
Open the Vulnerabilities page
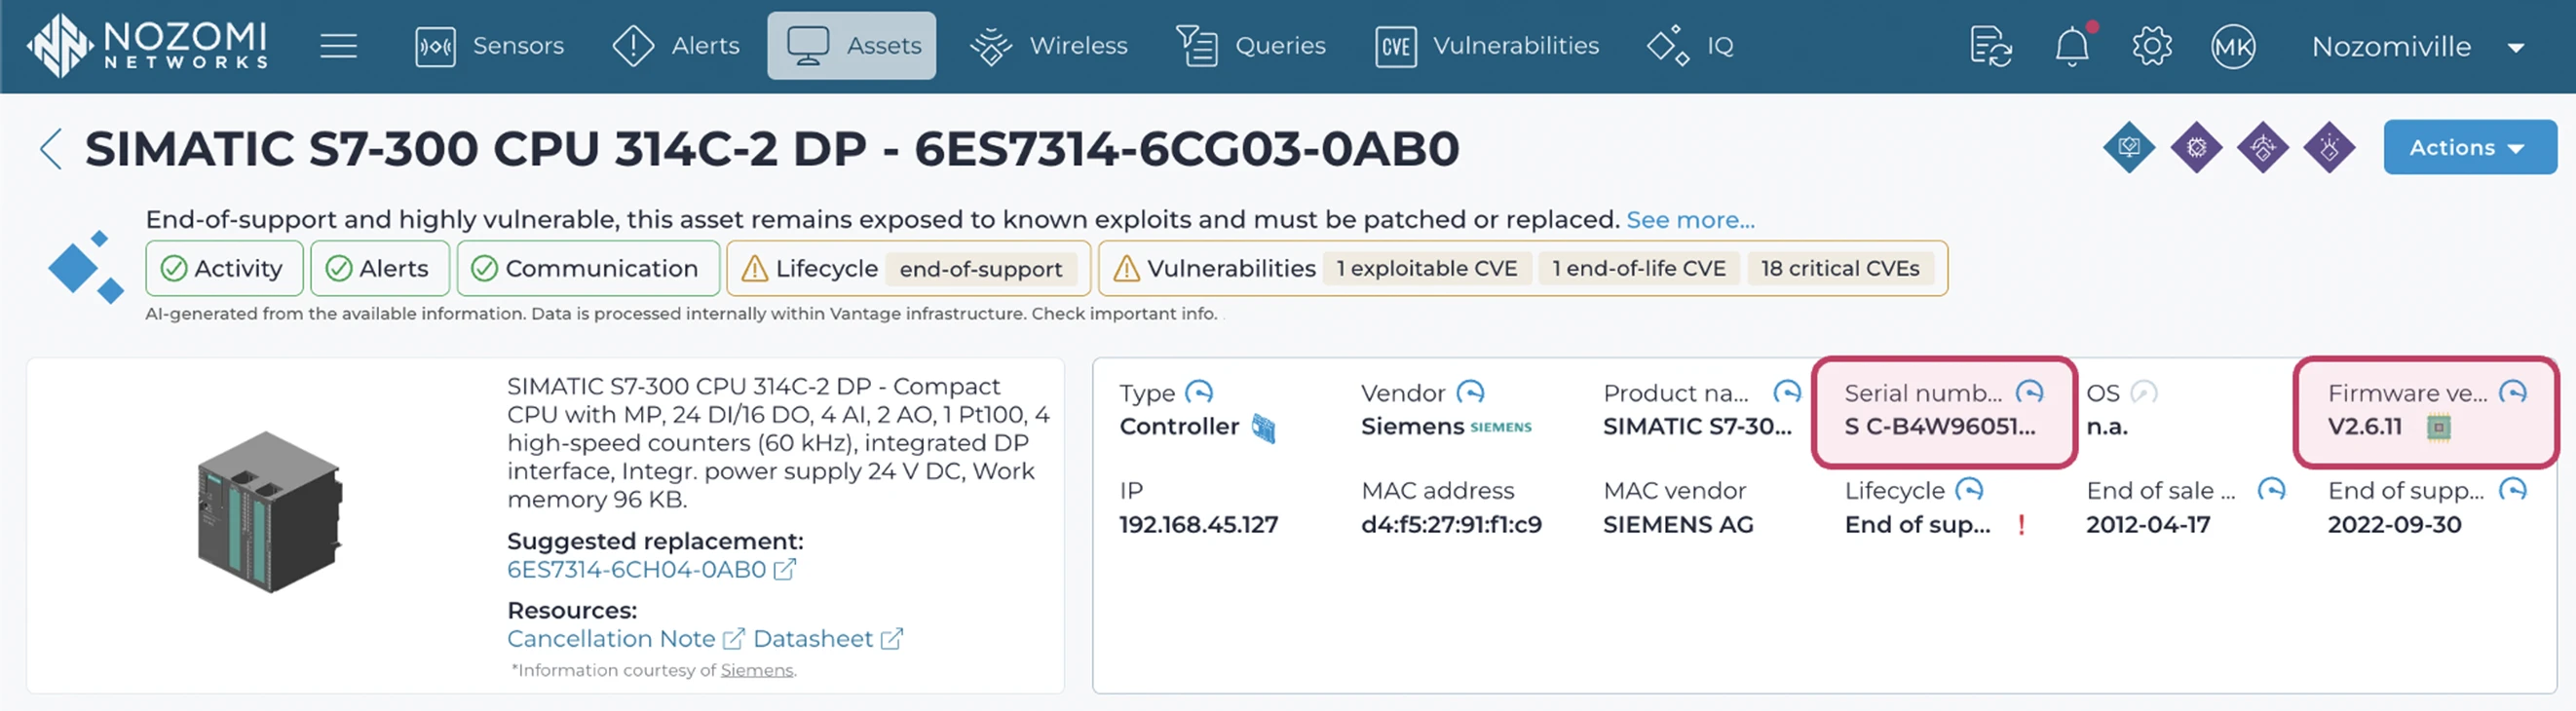pos(1488,46)
